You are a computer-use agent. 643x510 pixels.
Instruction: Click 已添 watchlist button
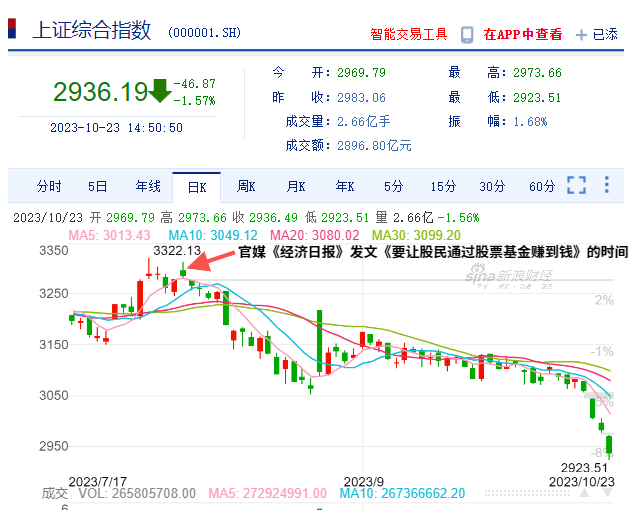[605, 34]
